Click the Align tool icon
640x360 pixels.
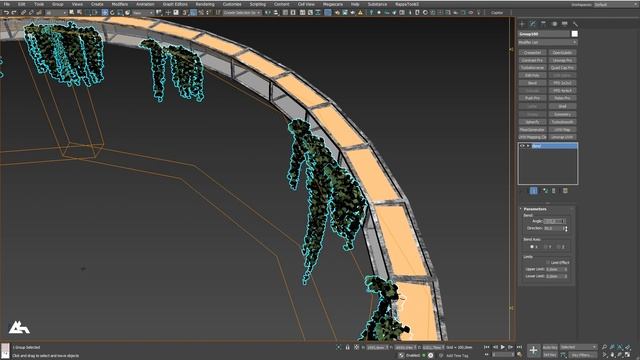coord(276,13)
